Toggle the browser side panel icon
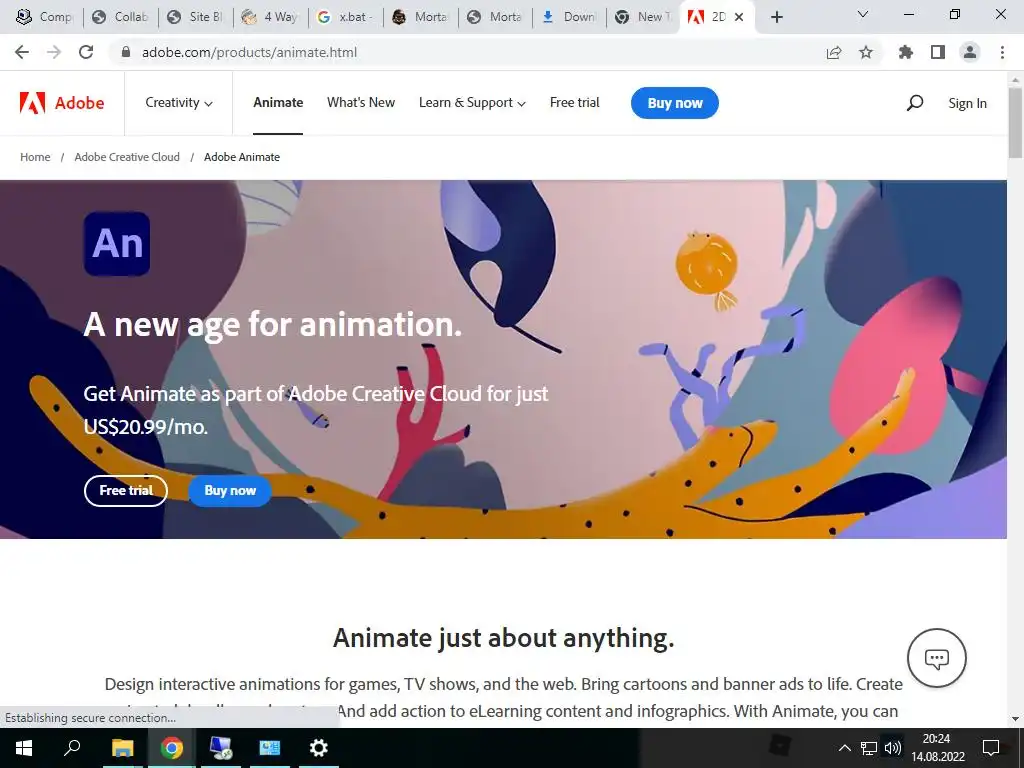 point(938,52)
